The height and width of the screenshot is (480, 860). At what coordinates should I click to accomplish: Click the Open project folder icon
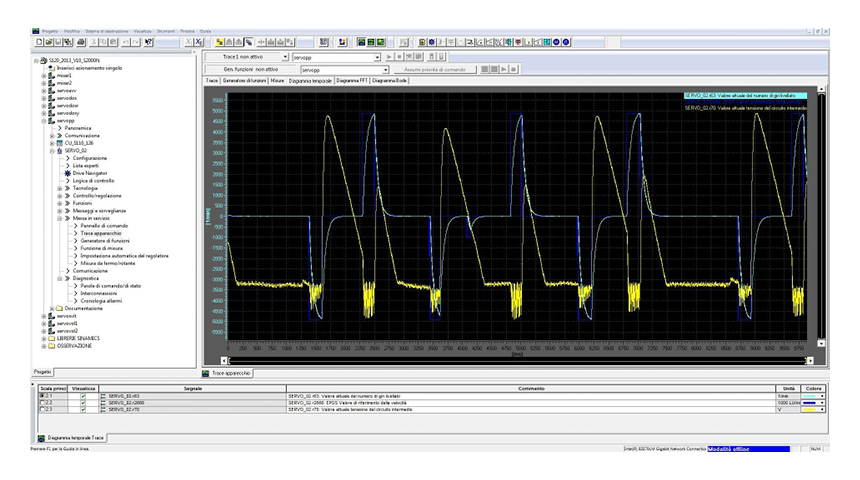49,42
